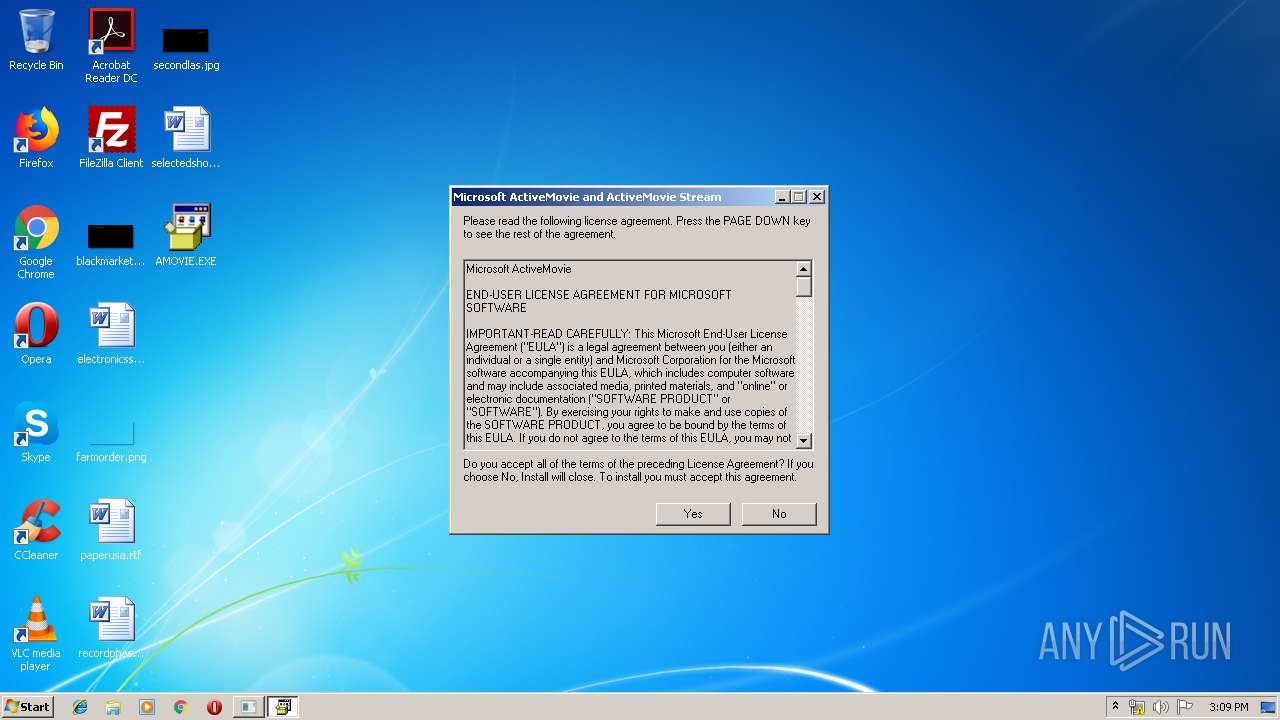This screenshot has width=1280, height=720.
Task: Launch Internet Explorer from the taskbar
Action: [x=80, y=707]
